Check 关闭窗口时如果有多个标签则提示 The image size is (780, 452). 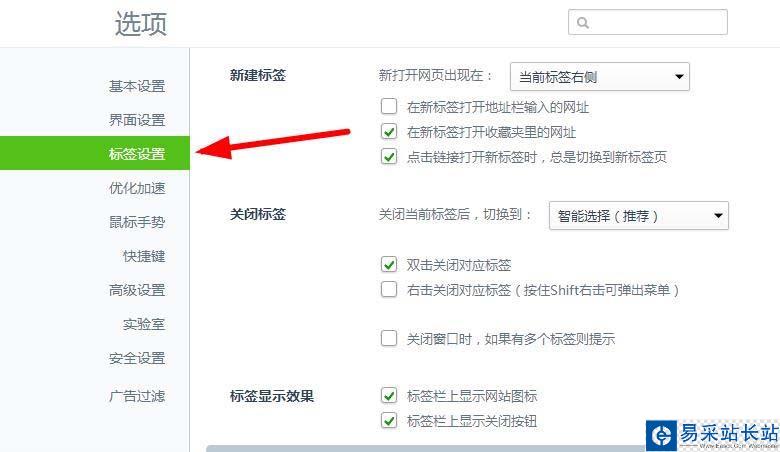click(x=389, y=339)
